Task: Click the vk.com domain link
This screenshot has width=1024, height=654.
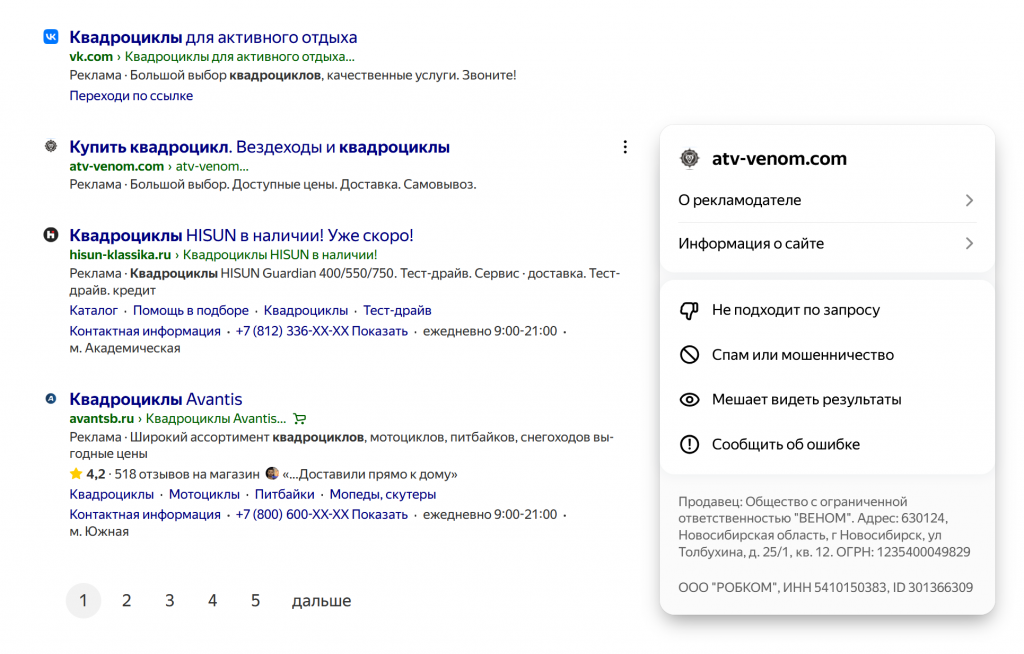Action: 91,57
